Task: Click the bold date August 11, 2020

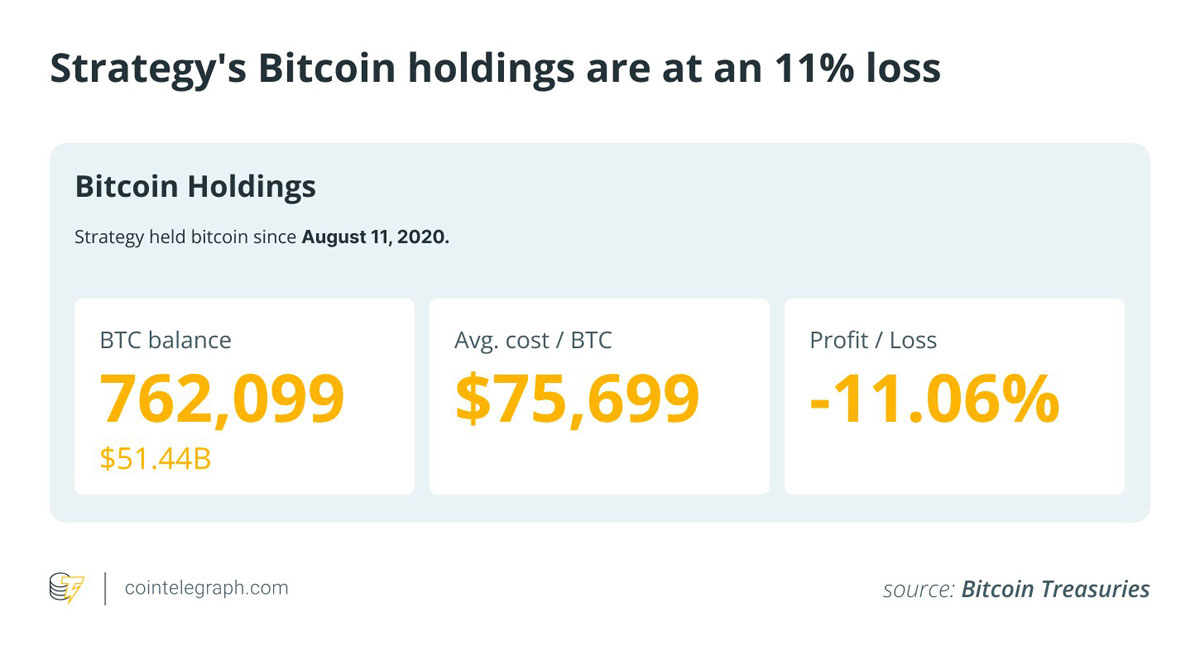Action: click(x=375, y=238)
